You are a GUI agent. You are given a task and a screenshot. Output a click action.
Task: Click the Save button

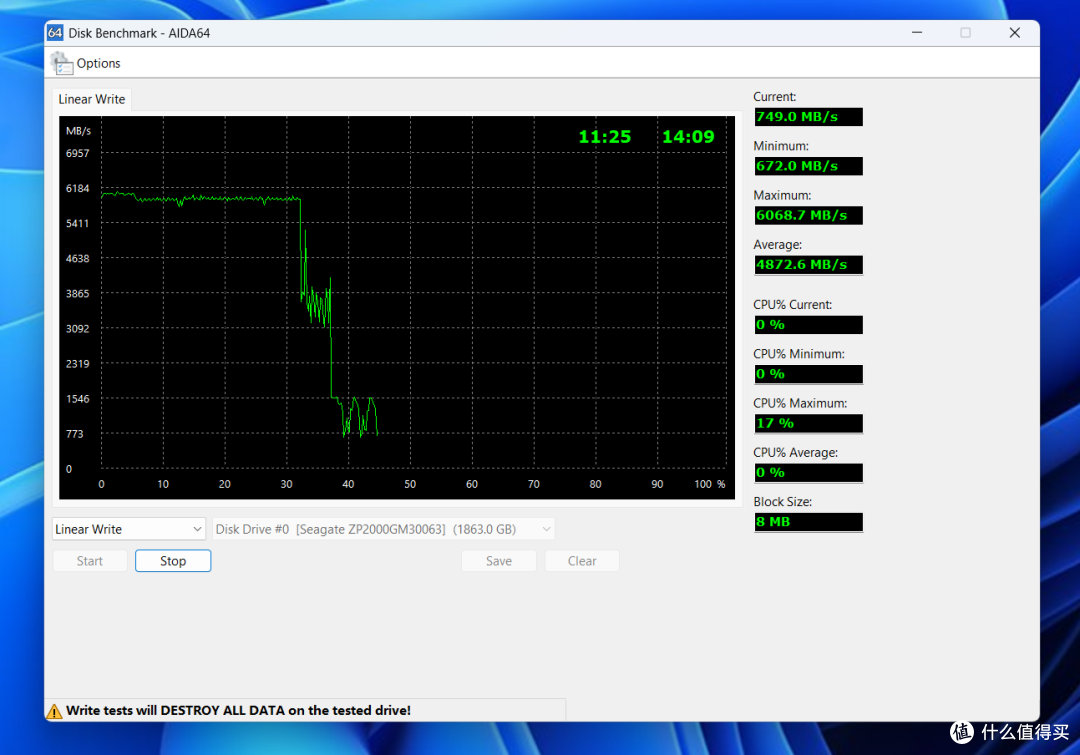499,561
